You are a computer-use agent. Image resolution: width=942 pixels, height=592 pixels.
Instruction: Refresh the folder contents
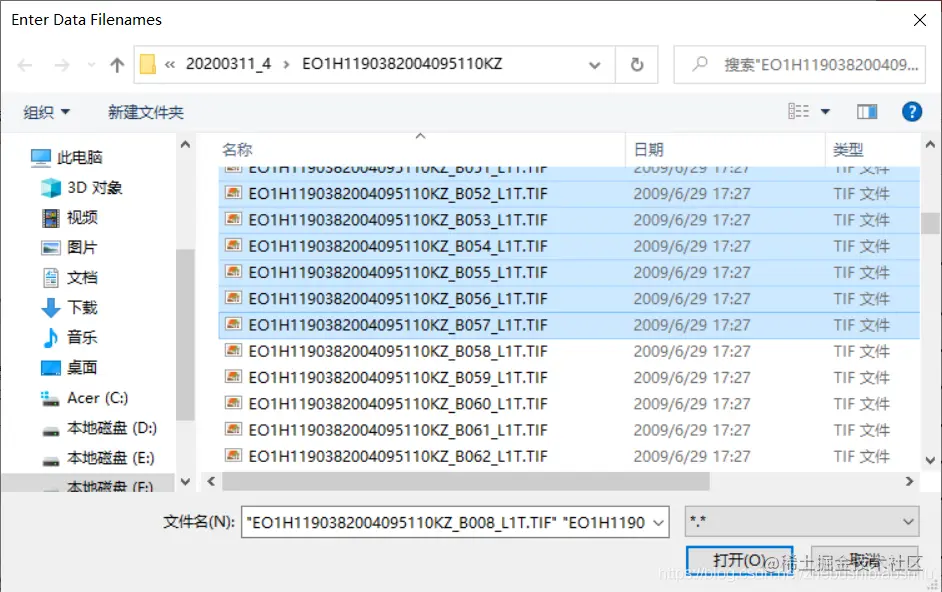(x=637, y=65)
